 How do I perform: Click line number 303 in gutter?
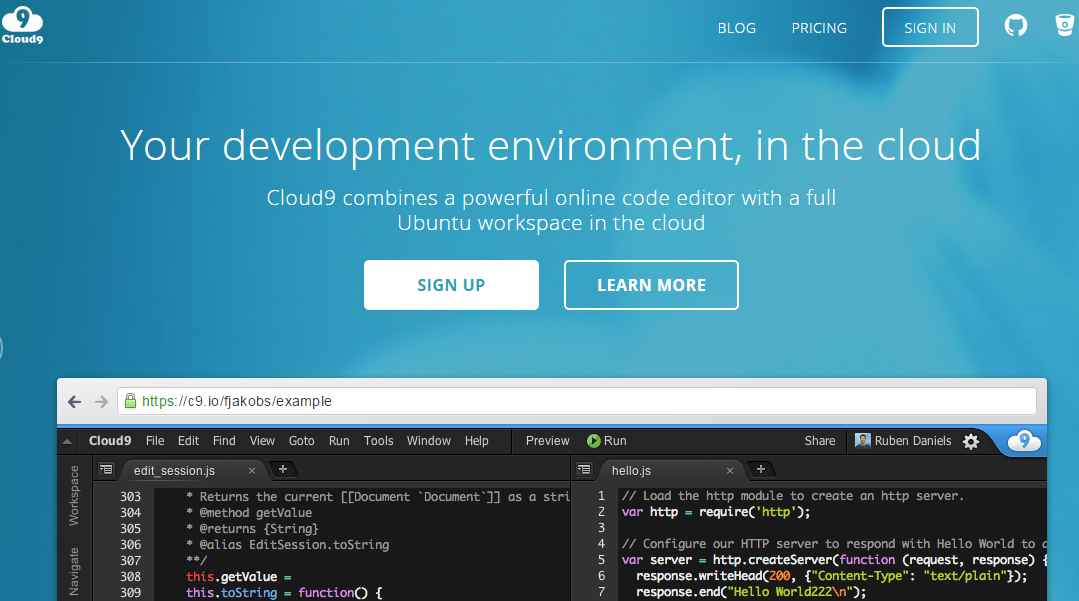(130, 497)
